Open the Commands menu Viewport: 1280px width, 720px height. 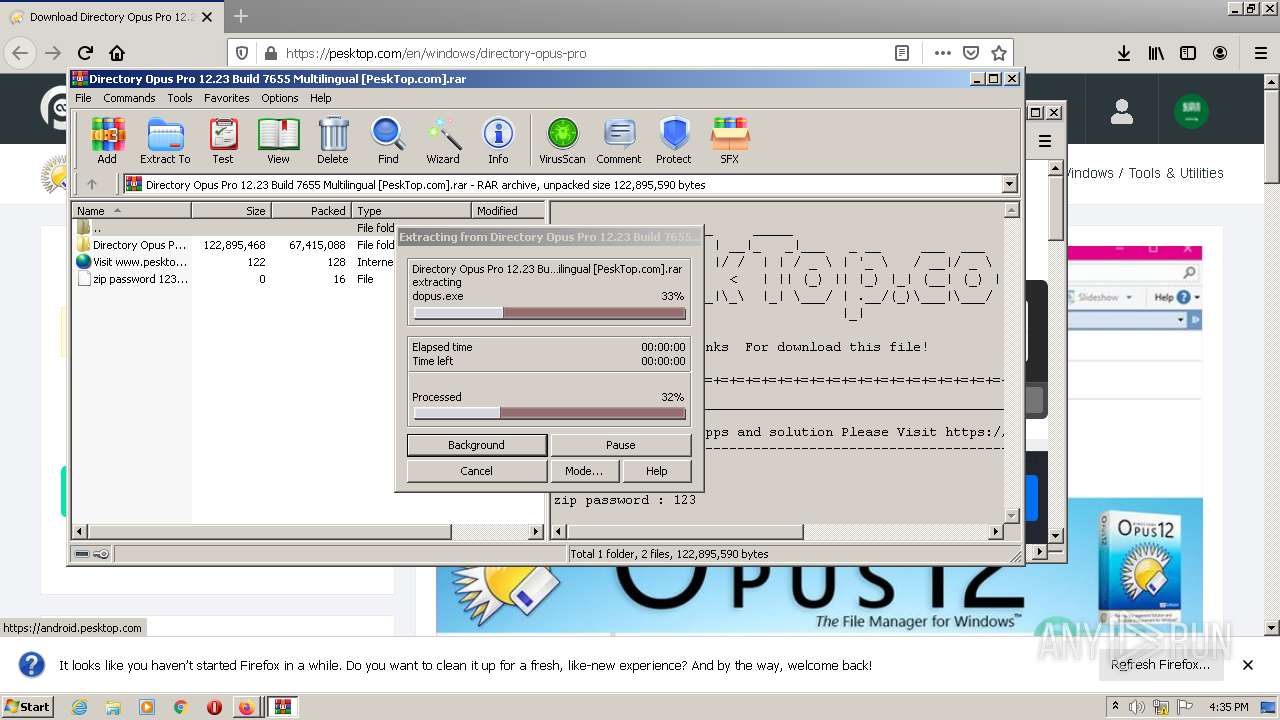point(129,98)
